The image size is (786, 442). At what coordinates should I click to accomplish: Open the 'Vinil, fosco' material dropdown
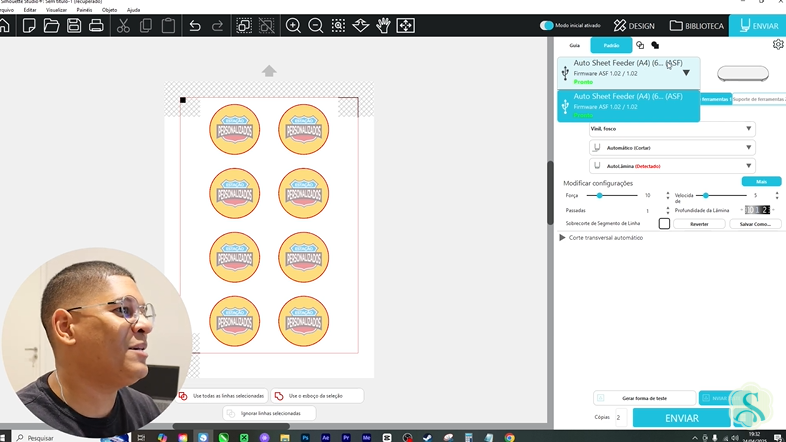coord(672,129)
